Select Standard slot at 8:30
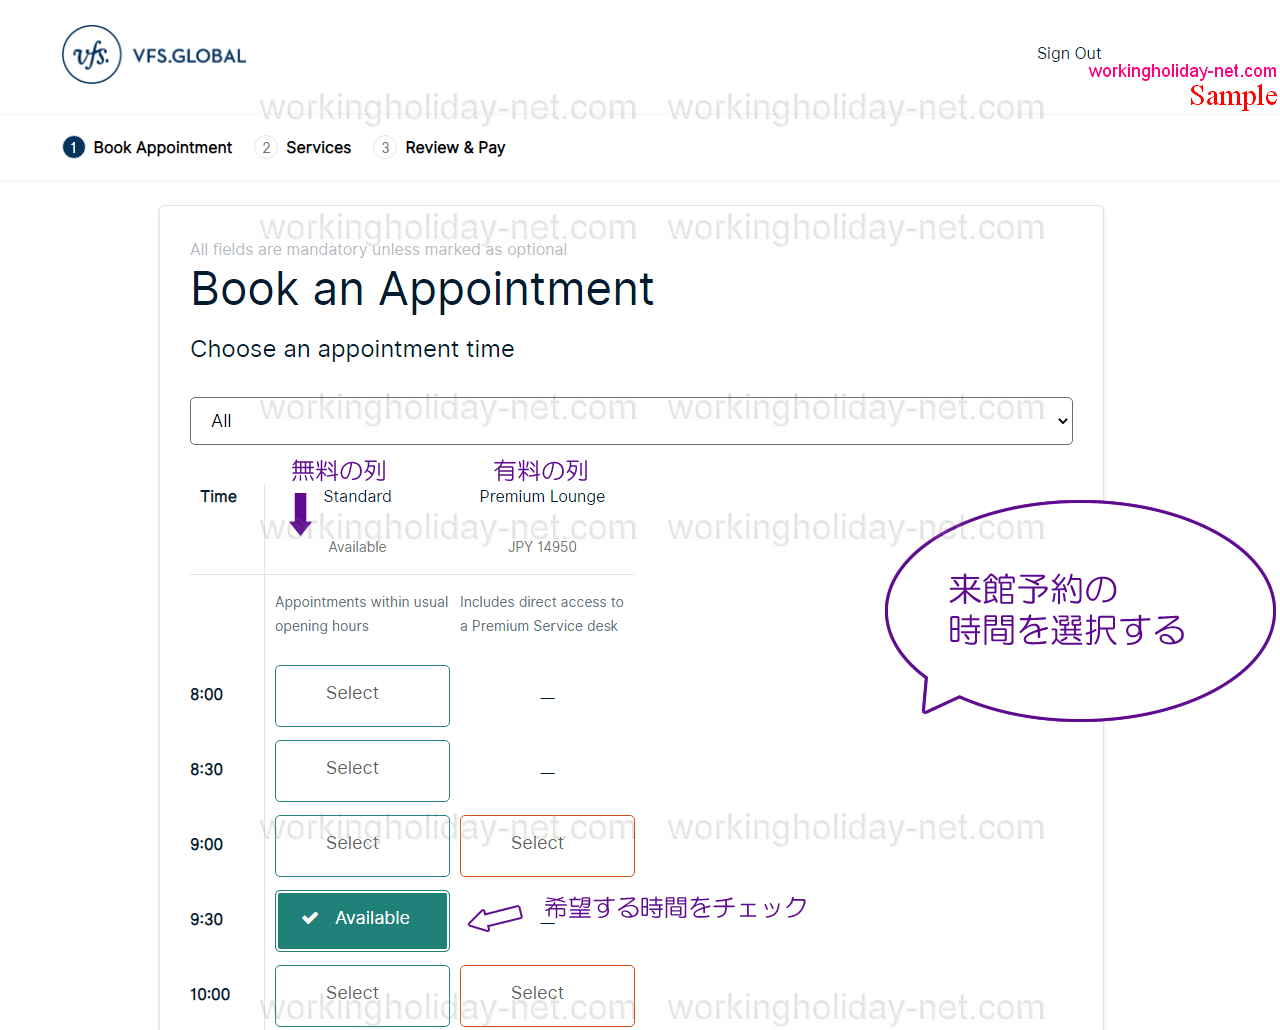This screenshot has height=1030, width=1280. 362,771
